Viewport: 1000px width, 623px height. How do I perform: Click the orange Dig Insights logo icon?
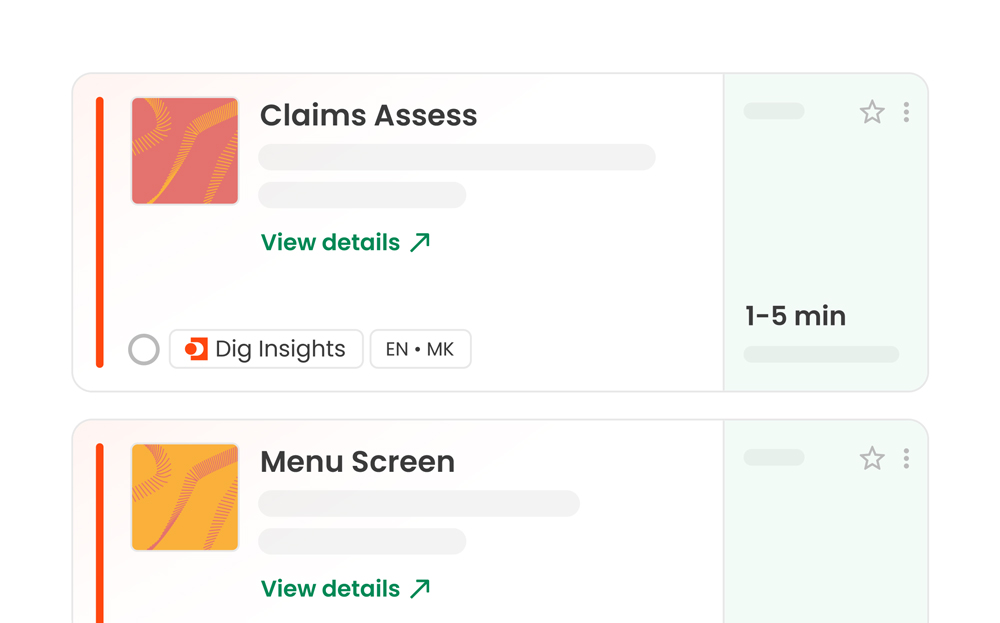(x=196, y=349)
